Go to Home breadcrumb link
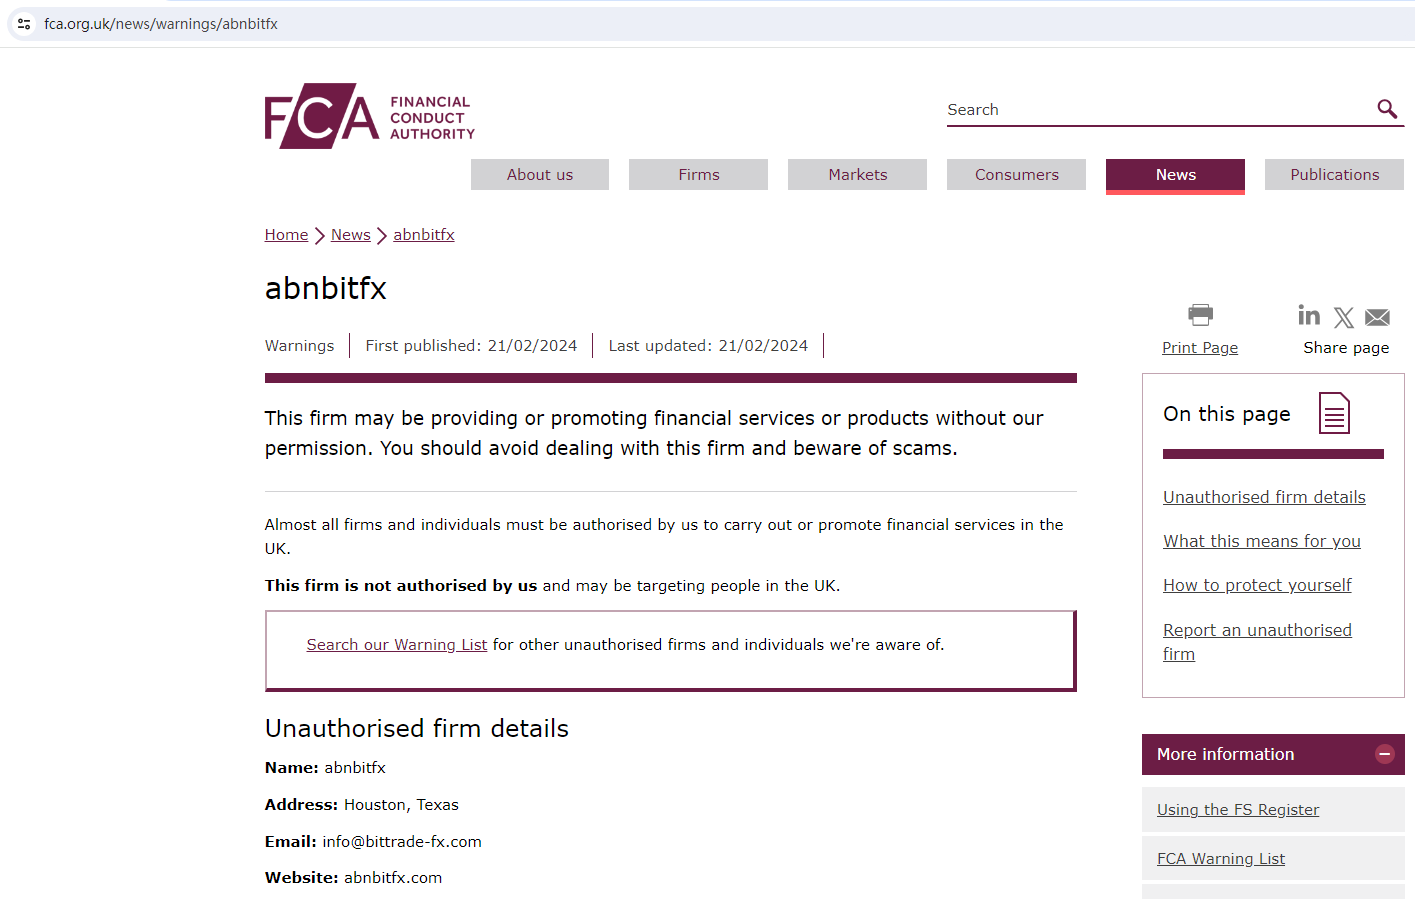The width and height of the screenshot is (1415, 899). [x=286, y=235]
